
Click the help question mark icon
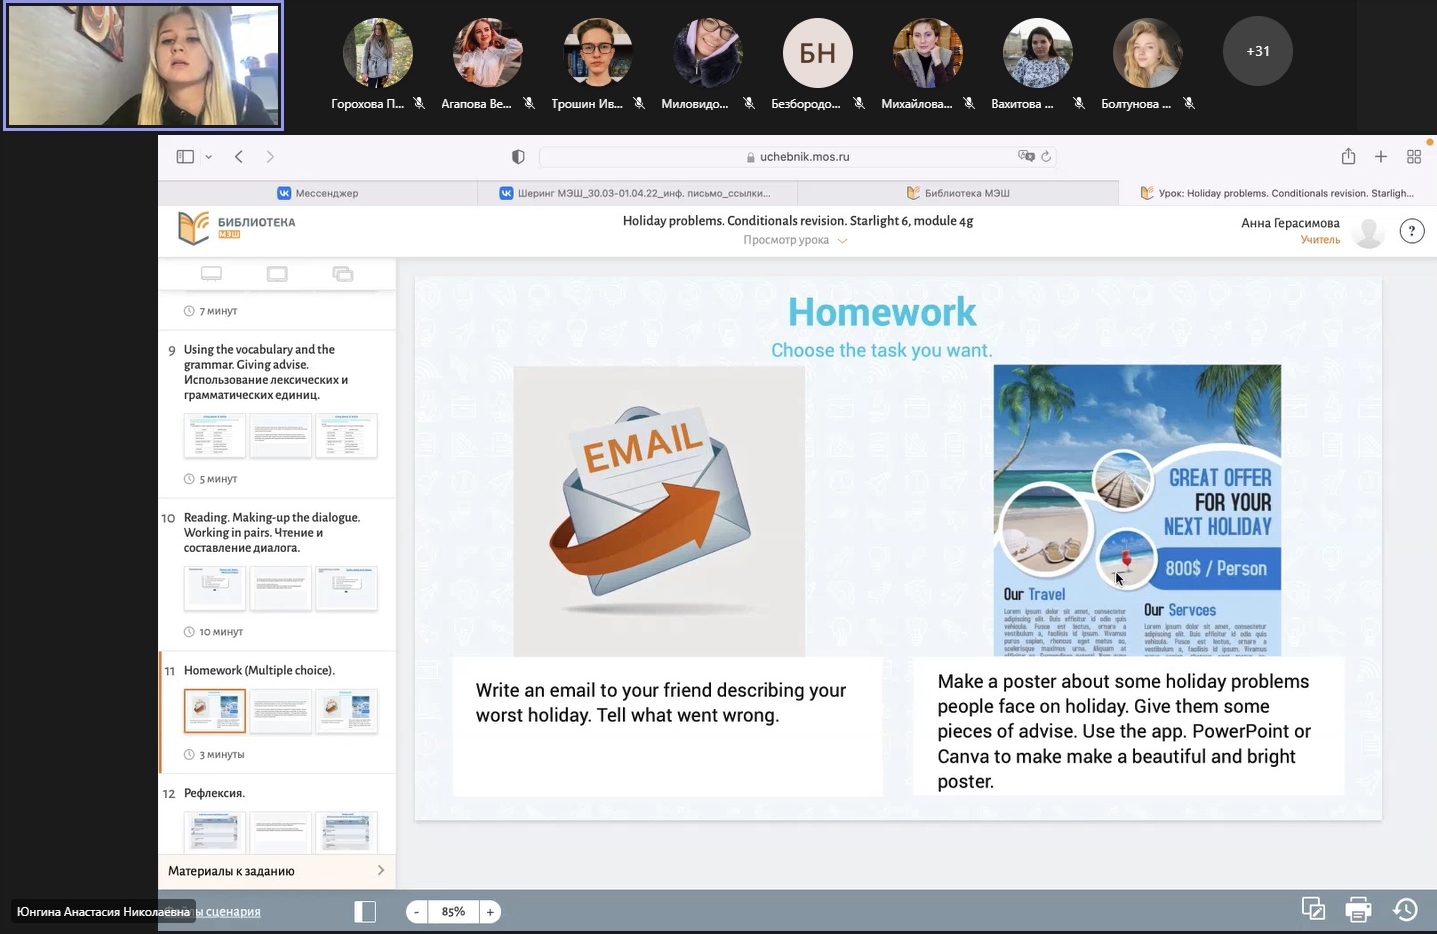pos(1411,232)
